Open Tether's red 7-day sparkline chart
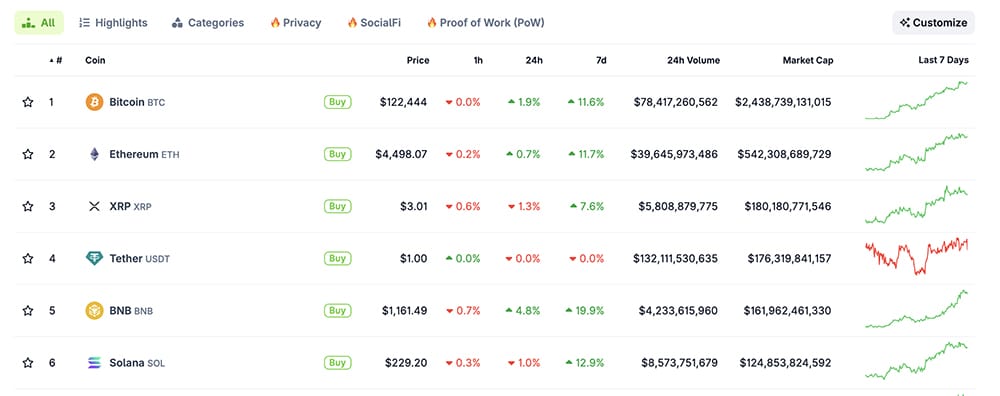1000x396 pixels. coord(916,256)
